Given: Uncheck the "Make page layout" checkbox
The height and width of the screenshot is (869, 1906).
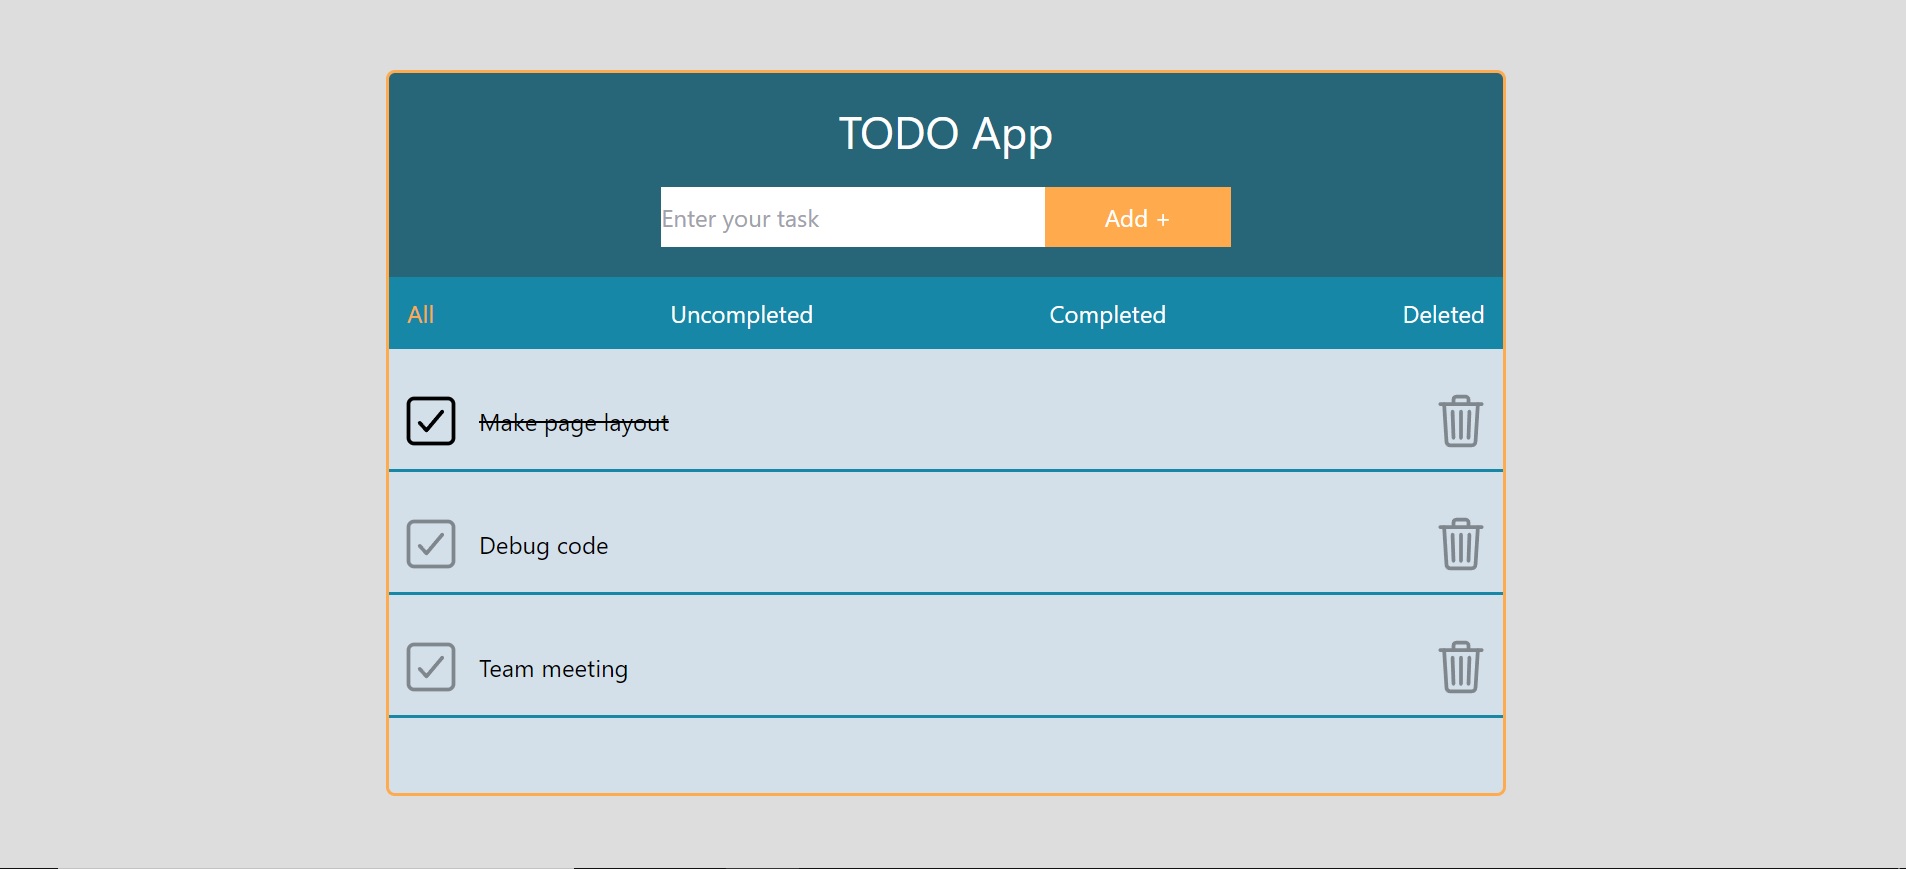Looking at the screenshot, I should click(x=431, y=421).
